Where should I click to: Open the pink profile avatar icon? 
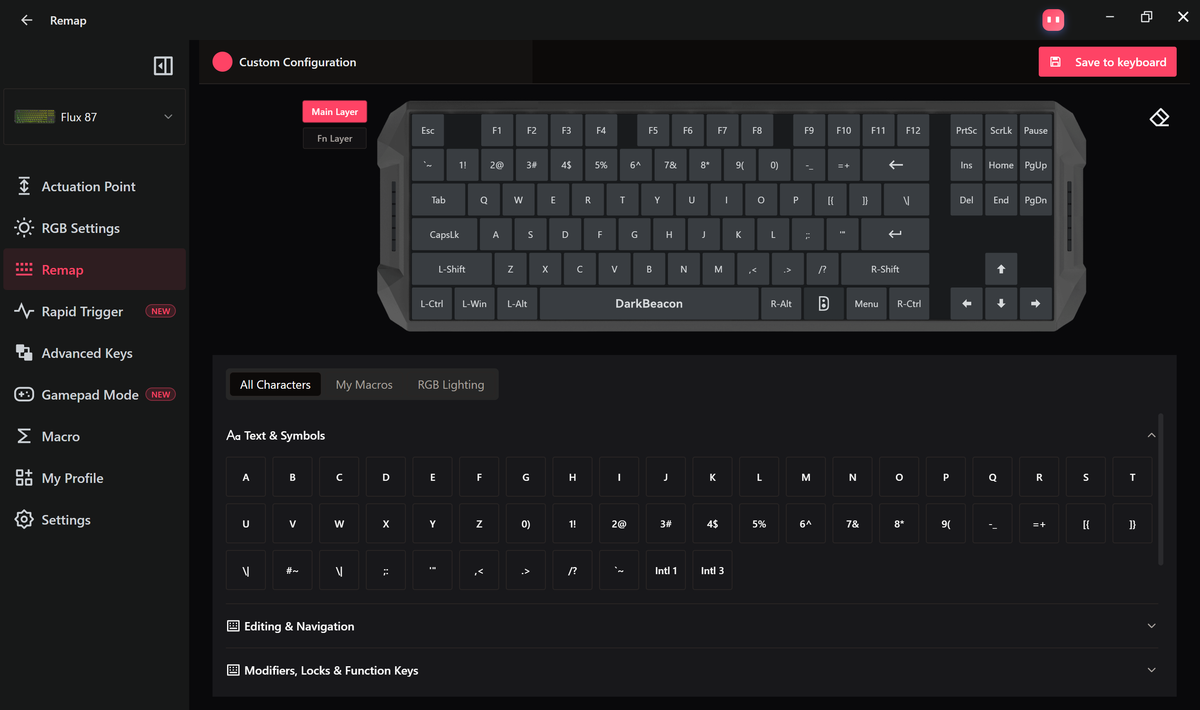[1052, 19]
